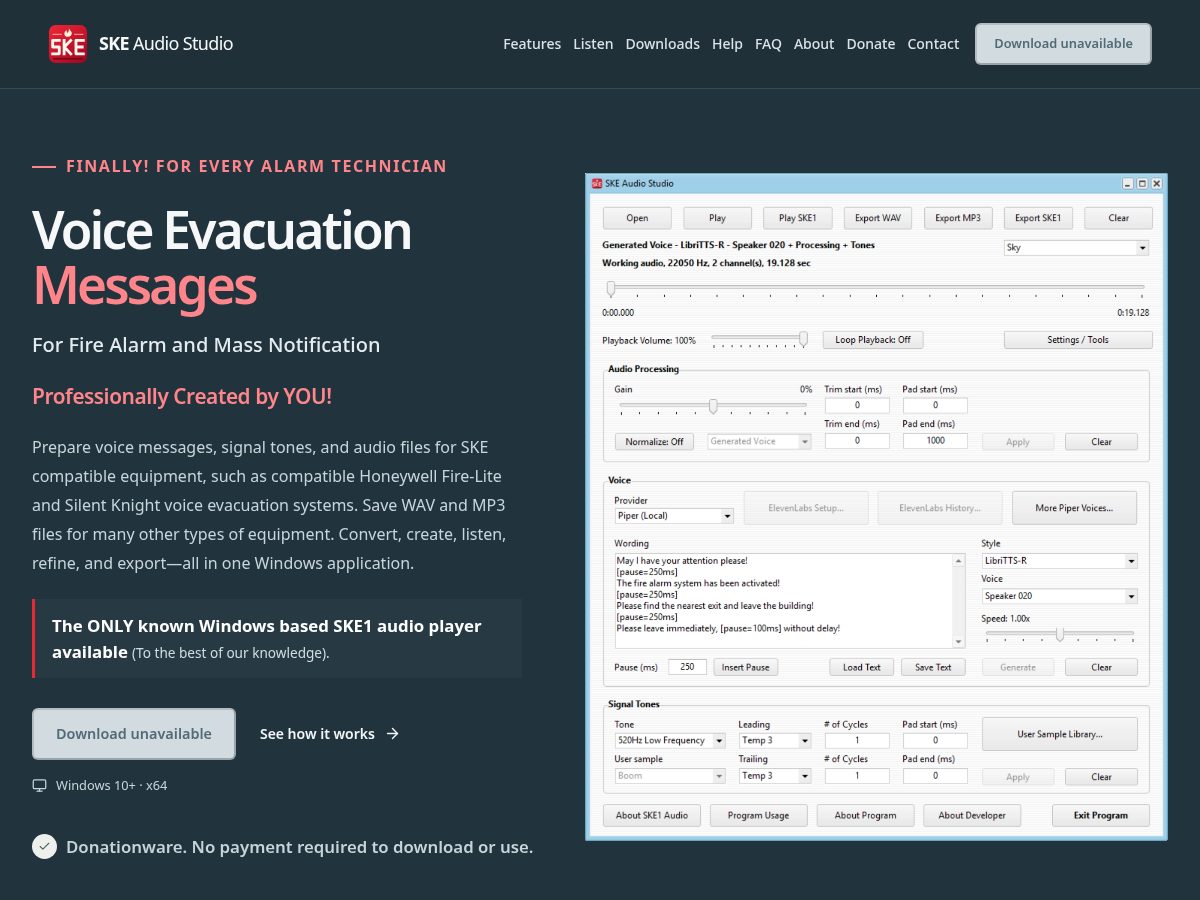The image size is (1200, 900).
Task: Open the Voice dropdown showing Speaker 020
Action: 1059,596
